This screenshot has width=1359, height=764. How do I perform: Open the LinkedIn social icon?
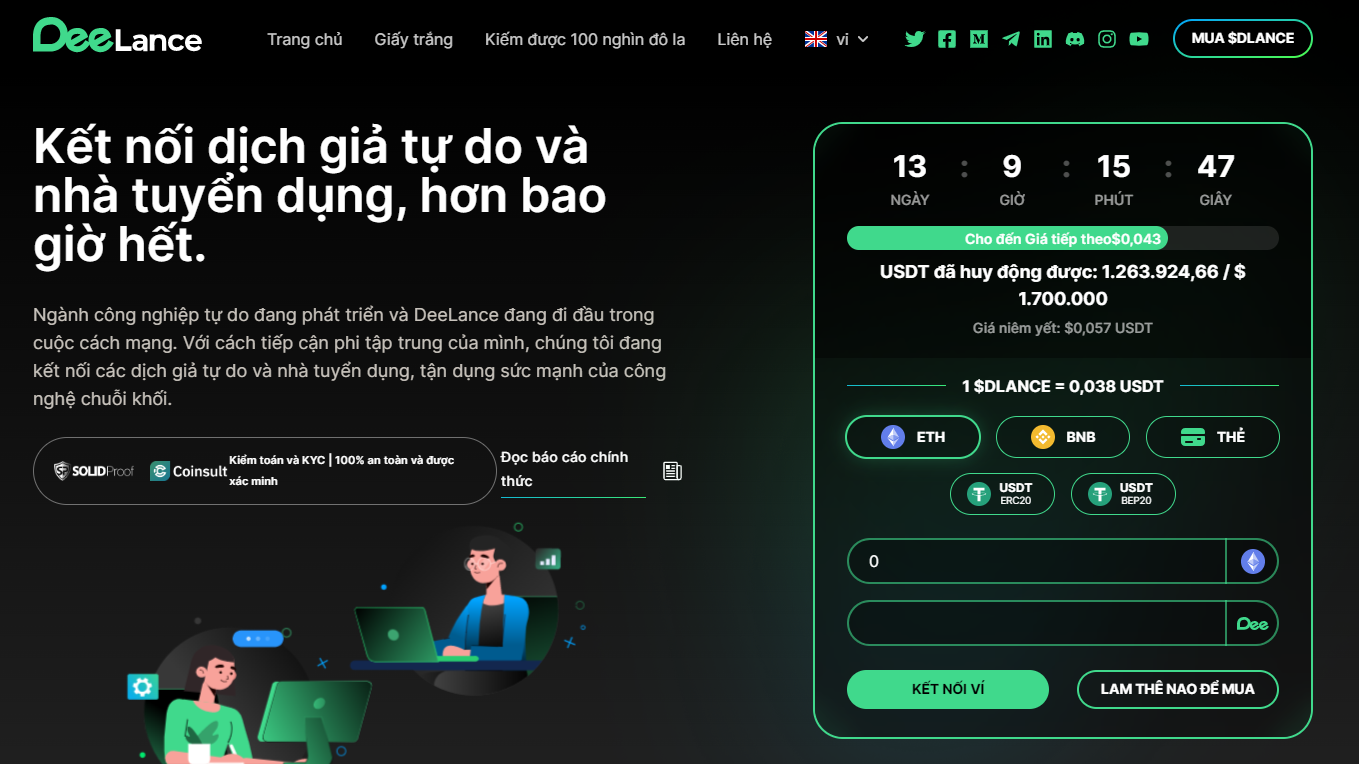point(1043,39)
